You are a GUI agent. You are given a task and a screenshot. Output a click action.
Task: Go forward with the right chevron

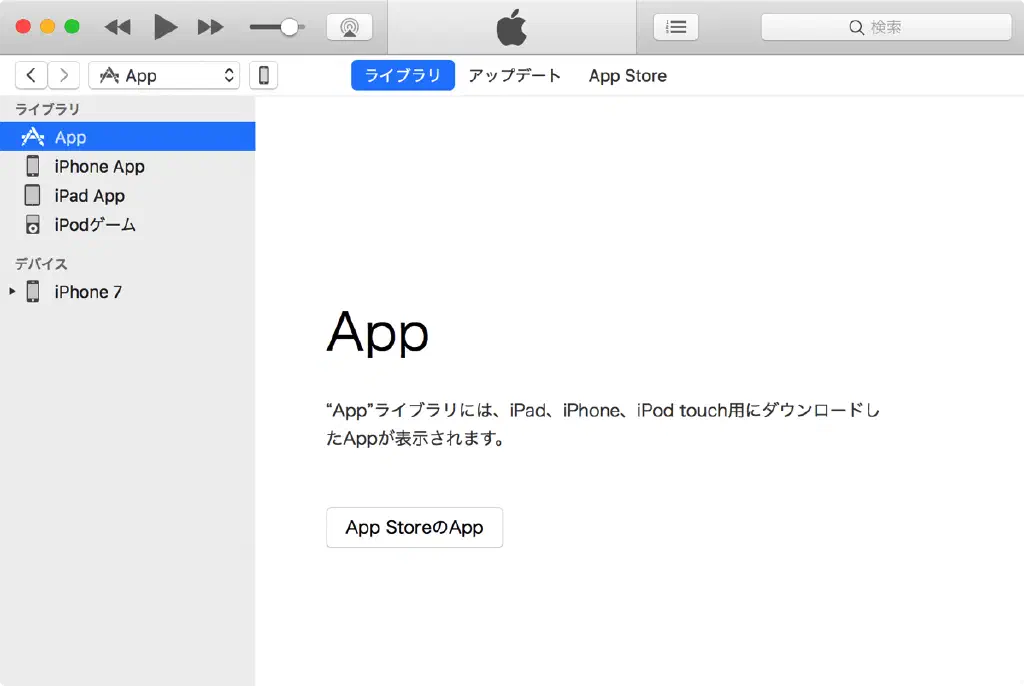pyautogui.click(x=64, y=75)
